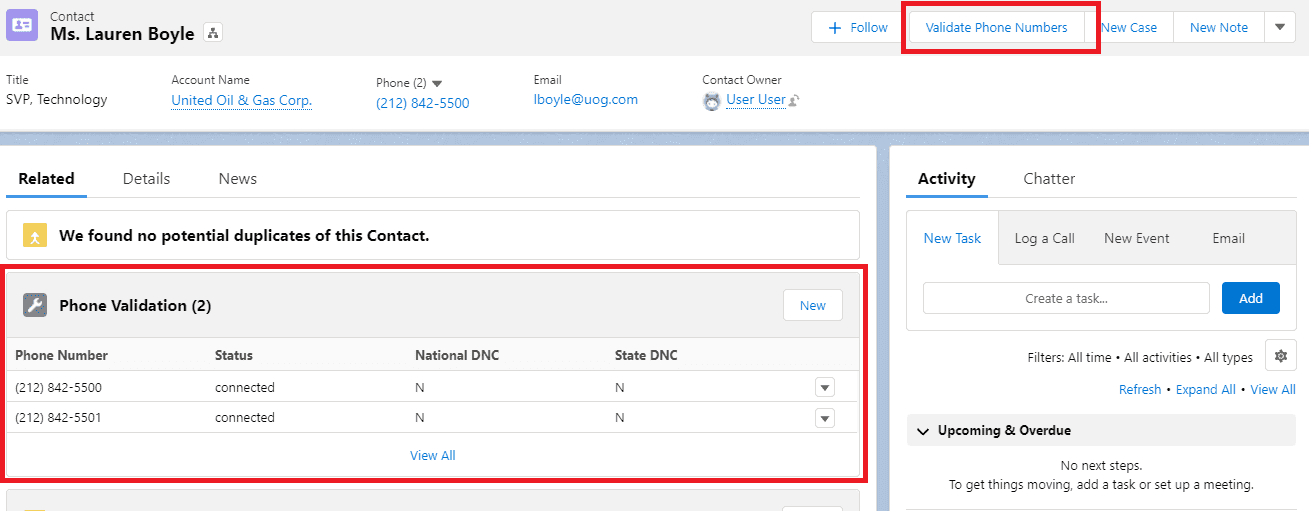Switch to the Chatter tab
Screen dimensions: 1309x512
(1049, 179)
